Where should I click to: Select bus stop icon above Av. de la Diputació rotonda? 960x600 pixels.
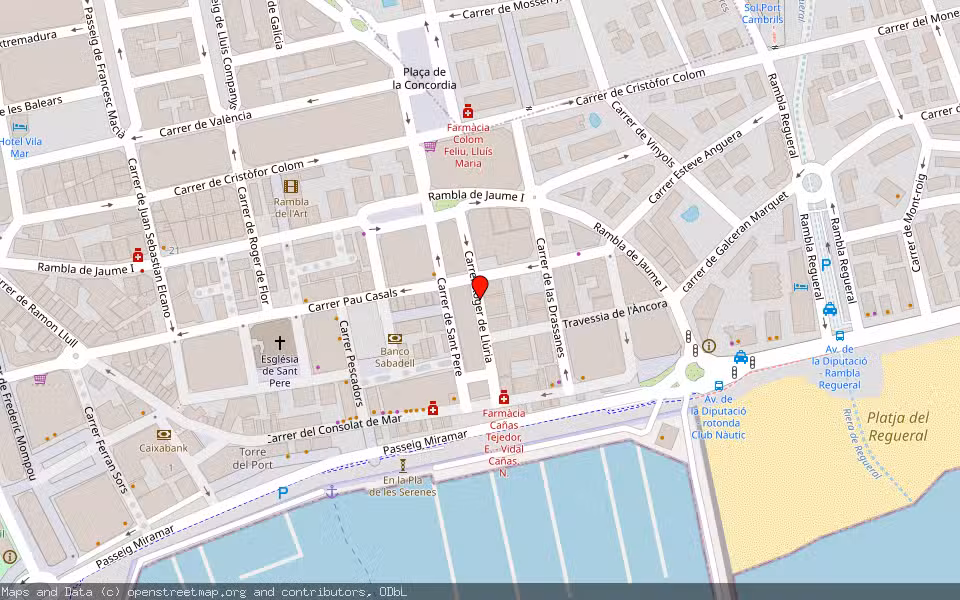pyautogui.click(x=719, y=386)
